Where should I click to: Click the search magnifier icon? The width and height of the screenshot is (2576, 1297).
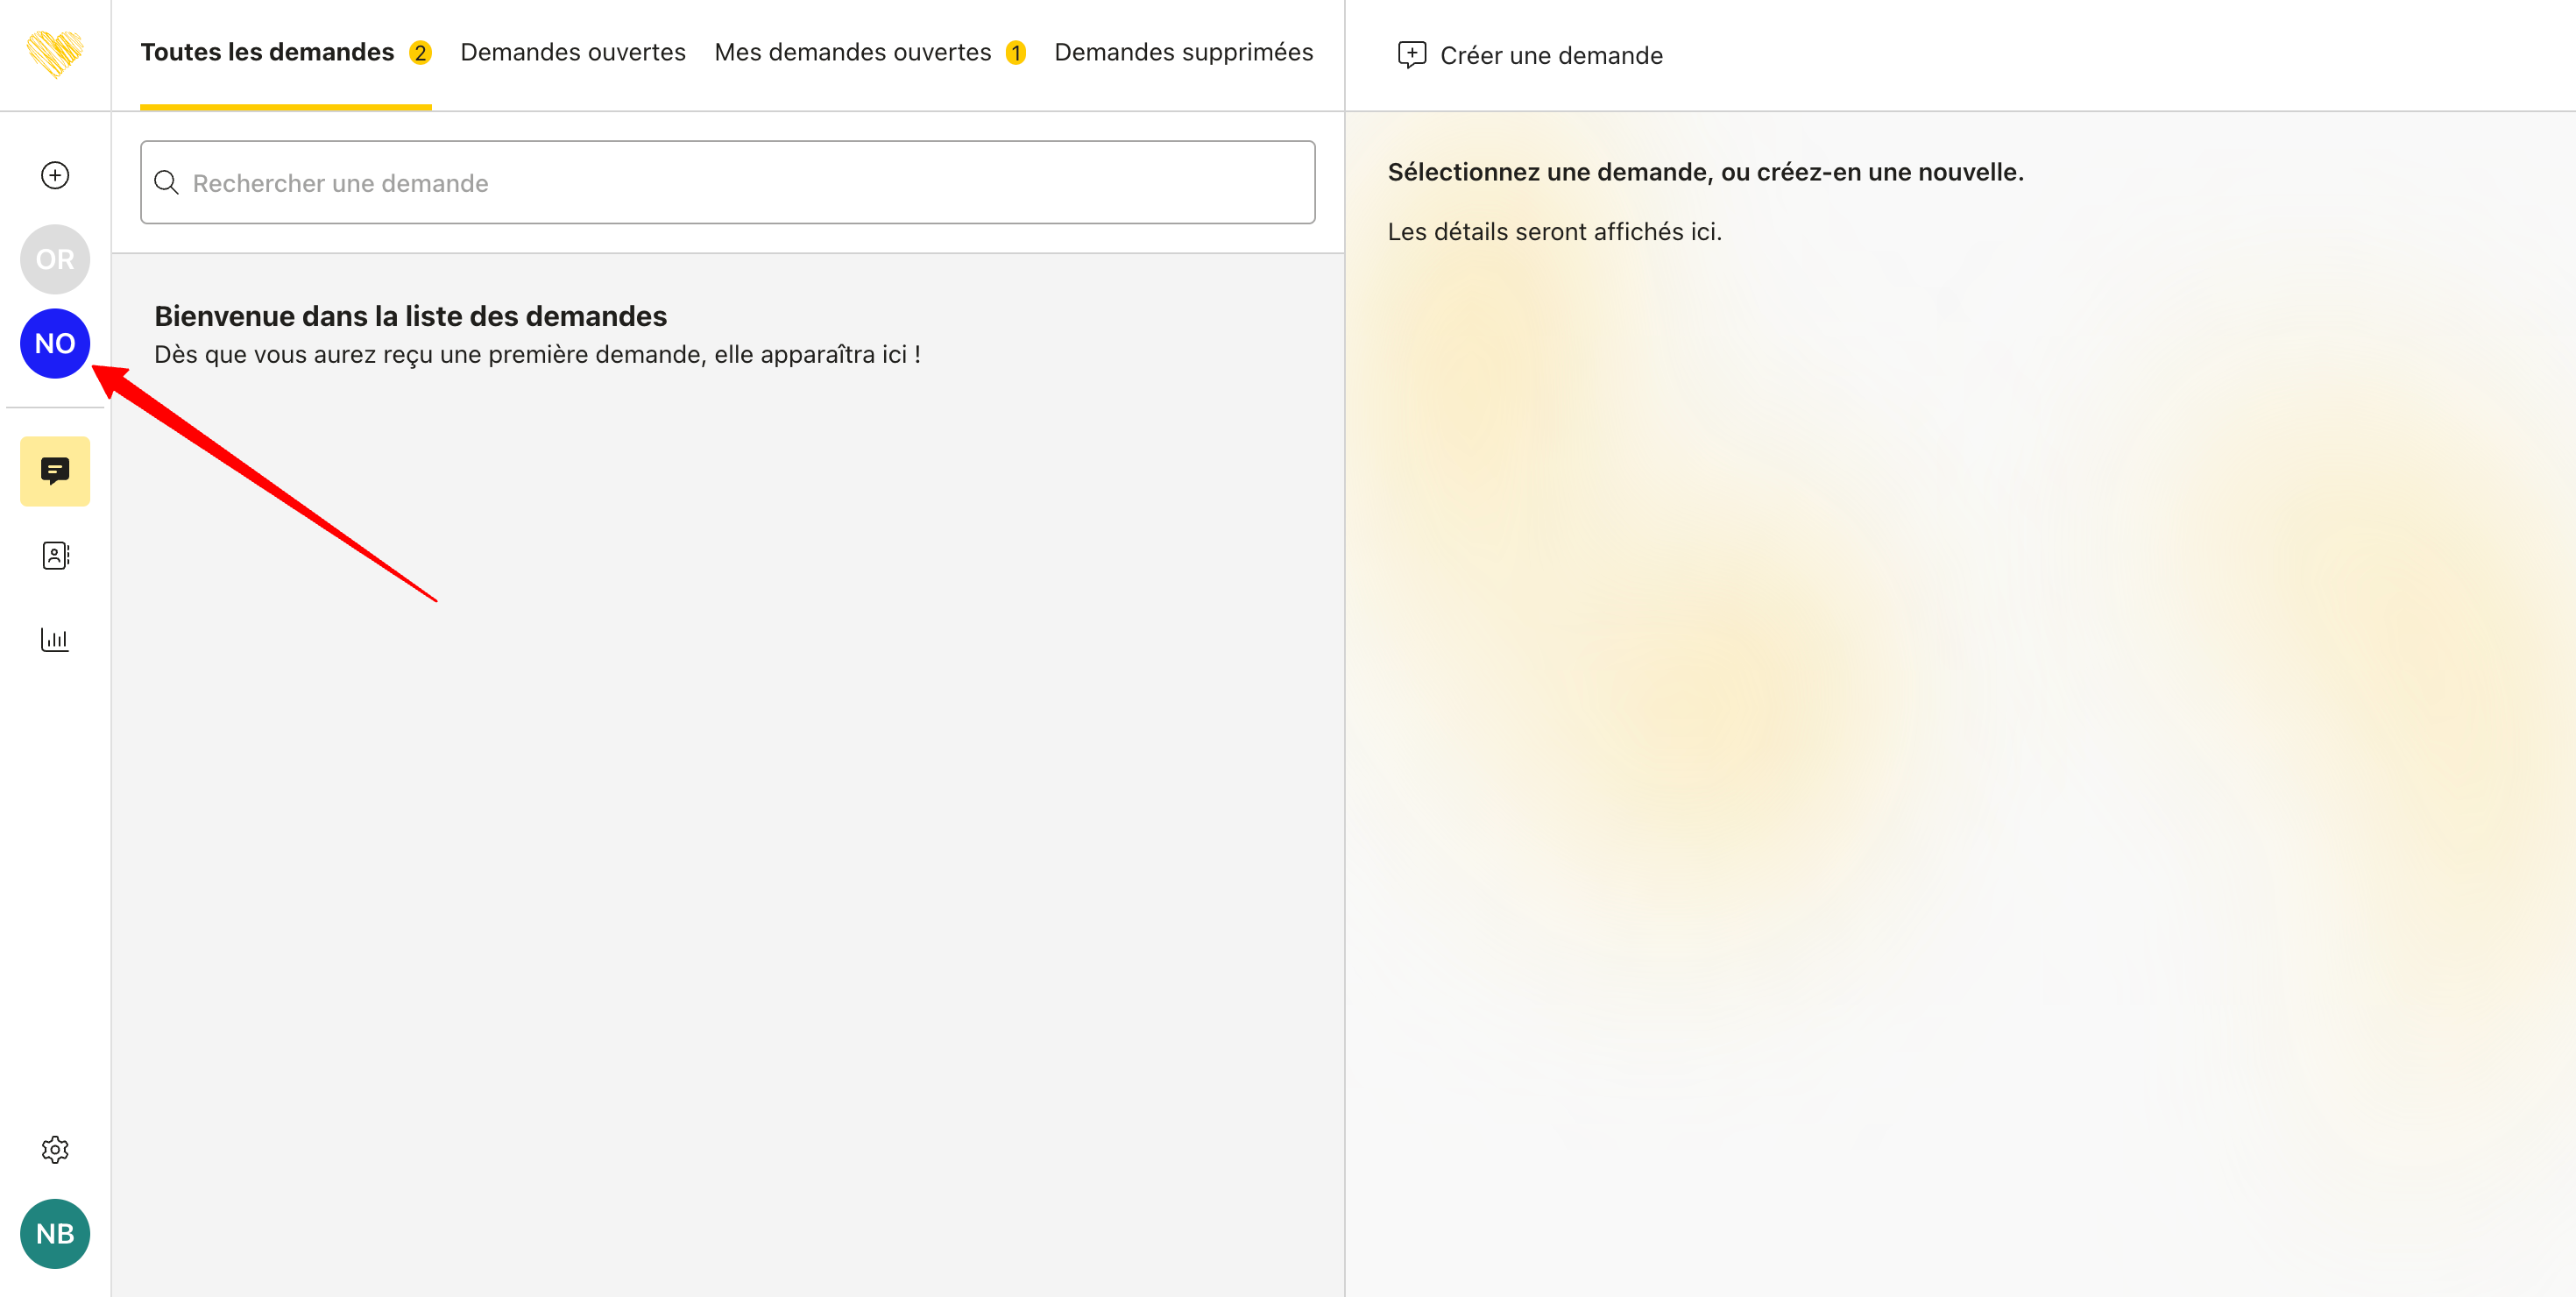tap(166, 183)
